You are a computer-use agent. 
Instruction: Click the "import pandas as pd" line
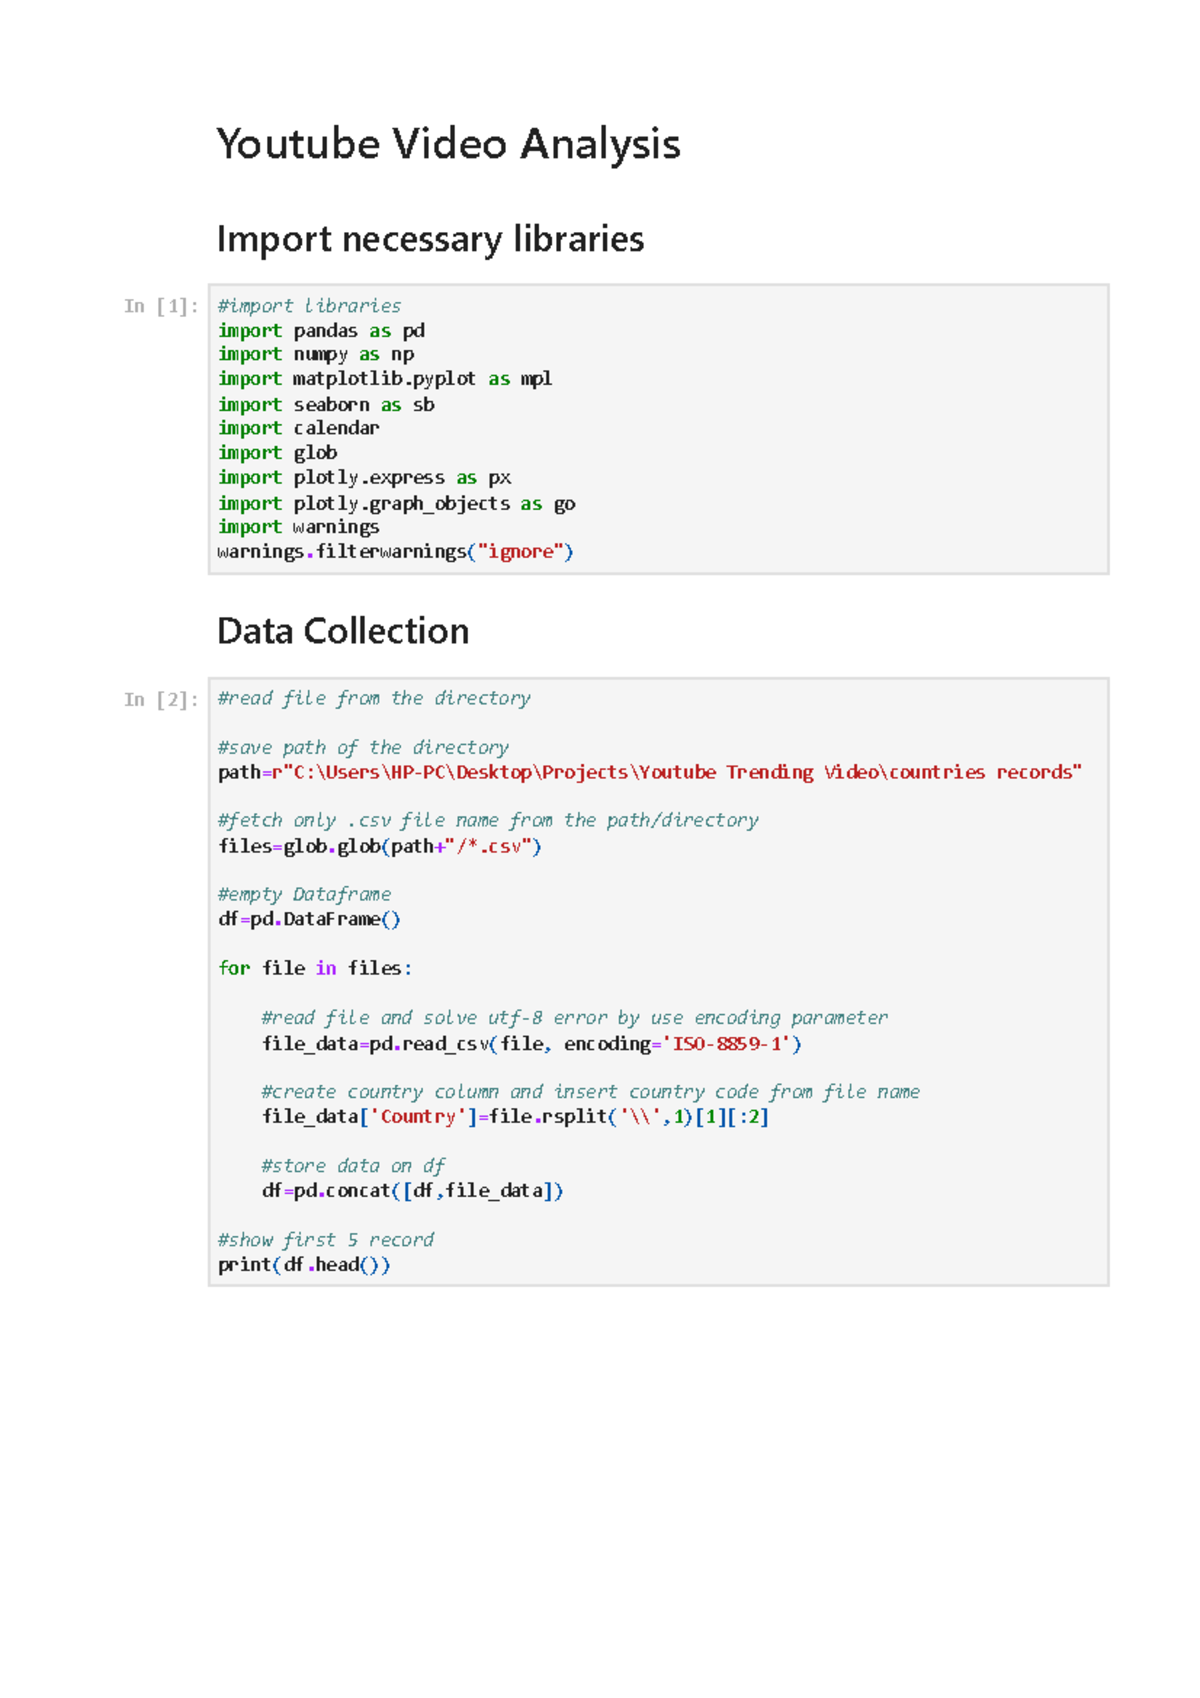(x=321, y=331)
